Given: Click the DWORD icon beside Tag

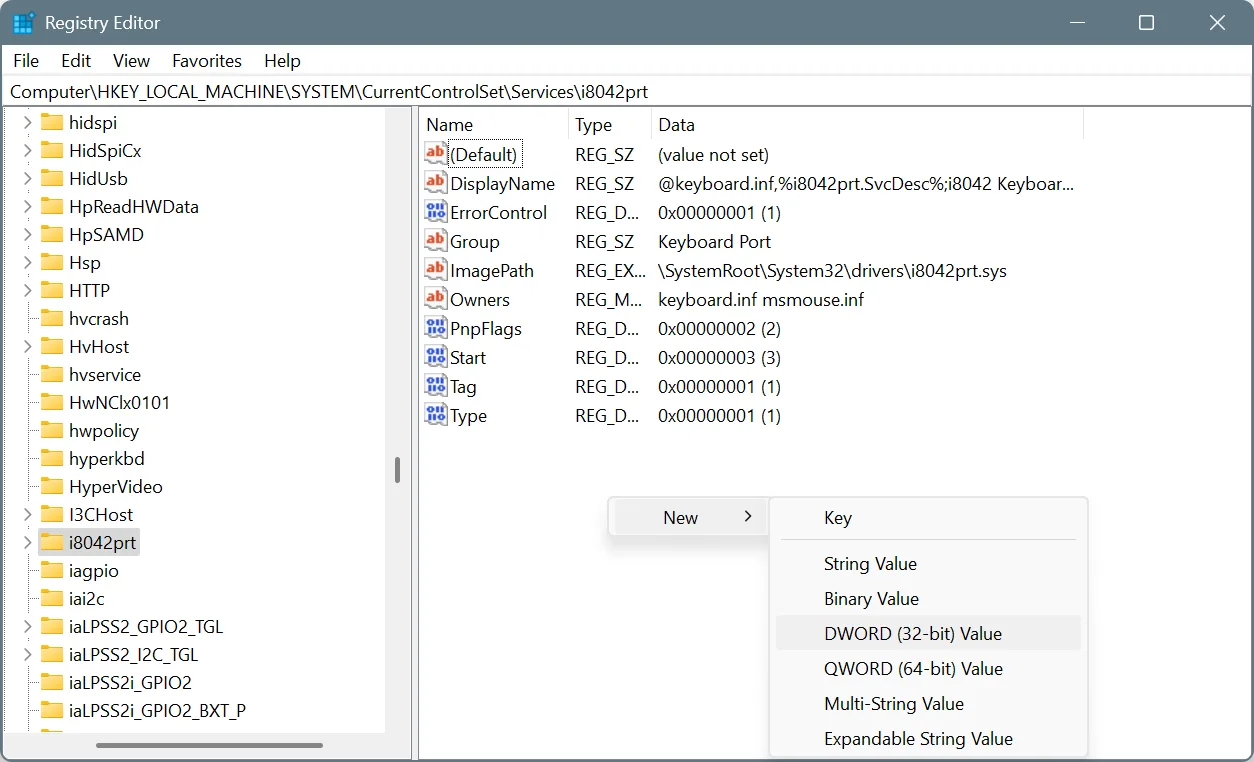Looking at the screenshot, I should click(435, 386).
